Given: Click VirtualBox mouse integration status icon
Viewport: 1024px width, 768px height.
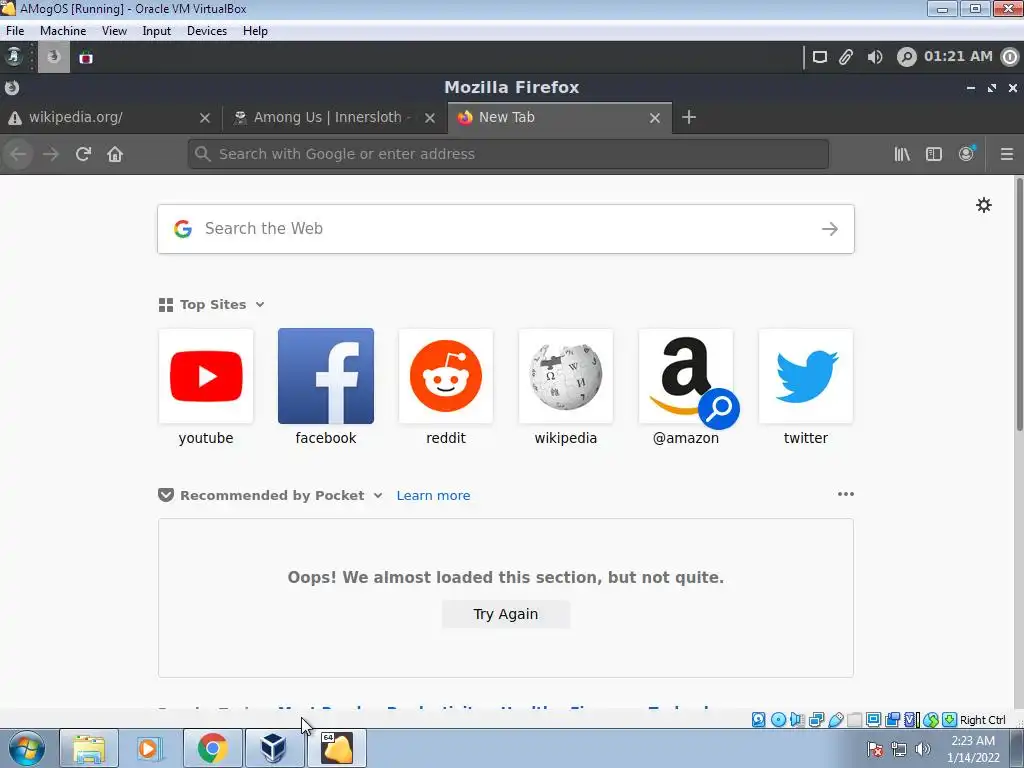Looking at the screenshot, I should 931,720.
